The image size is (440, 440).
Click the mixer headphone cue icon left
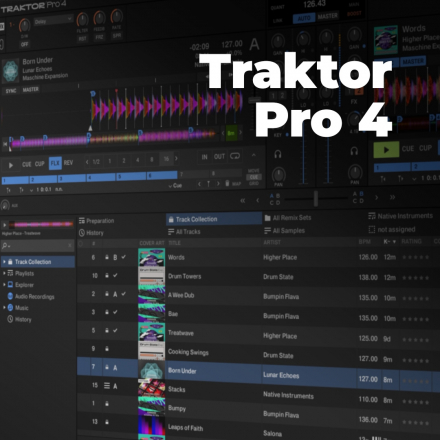(x=278, y=154)
